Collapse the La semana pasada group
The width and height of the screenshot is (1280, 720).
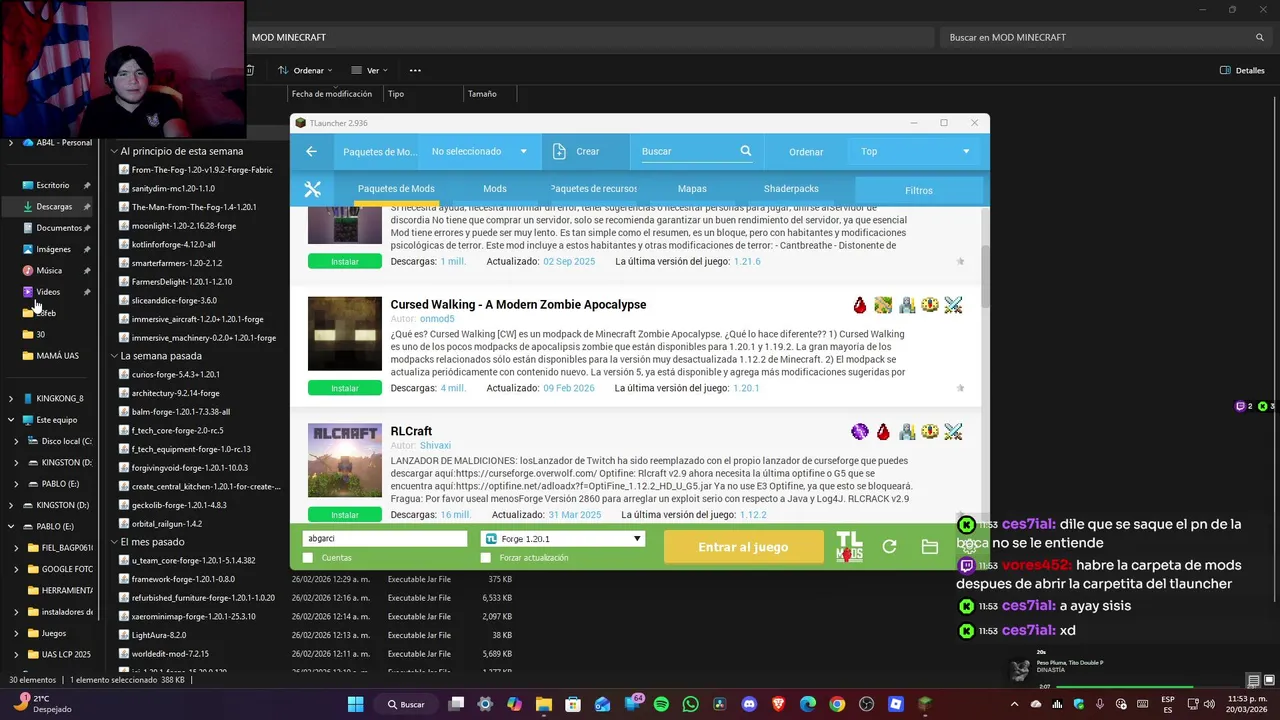[114, 356]
